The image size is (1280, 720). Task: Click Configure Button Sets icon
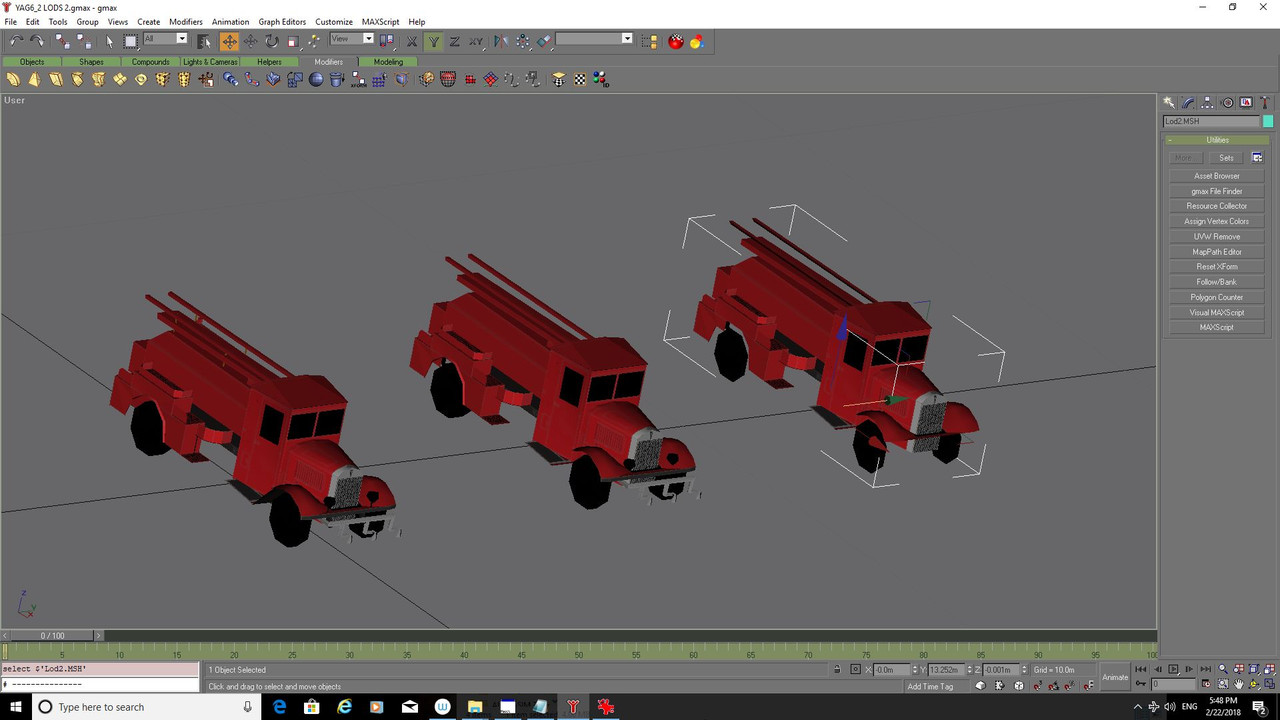click(x=1257, y=158)
